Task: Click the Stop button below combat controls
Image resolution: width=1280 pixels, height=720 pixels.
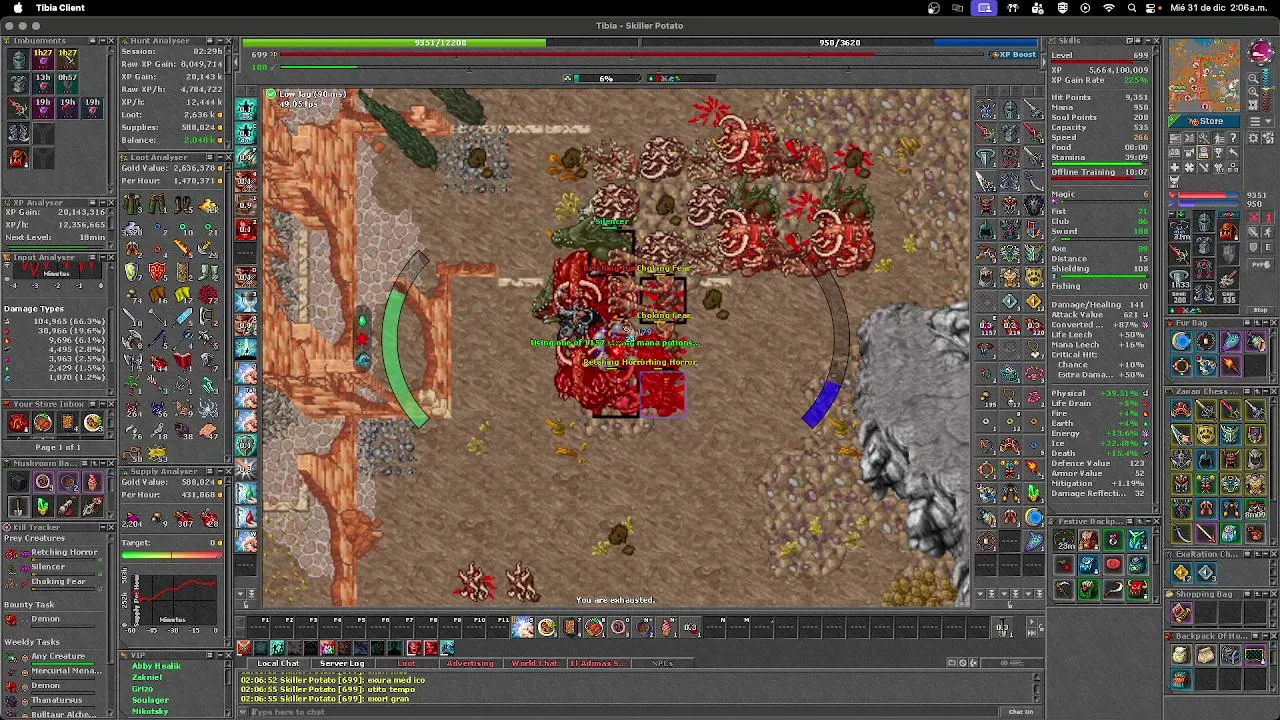Action: [x=1260, y=310]
